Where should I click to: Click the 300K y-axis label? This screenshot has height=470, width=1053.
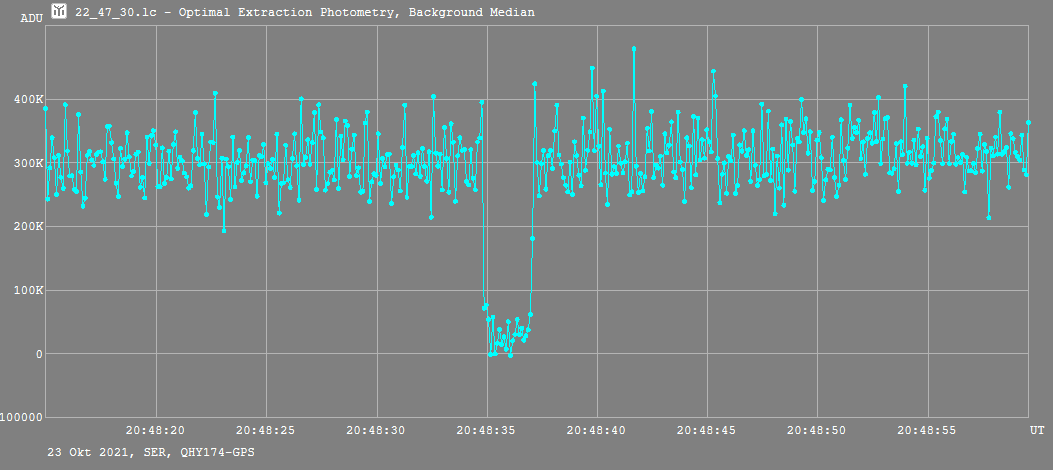(27, 163)
